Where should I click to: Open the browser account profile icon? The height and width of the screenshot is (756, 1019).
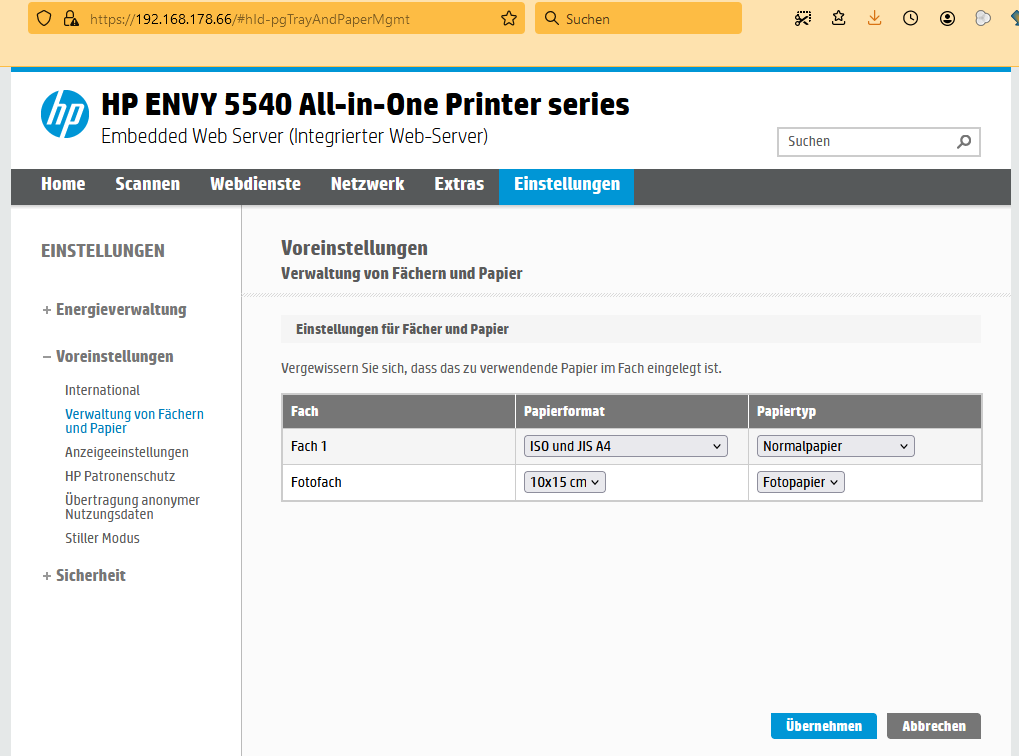947,18
